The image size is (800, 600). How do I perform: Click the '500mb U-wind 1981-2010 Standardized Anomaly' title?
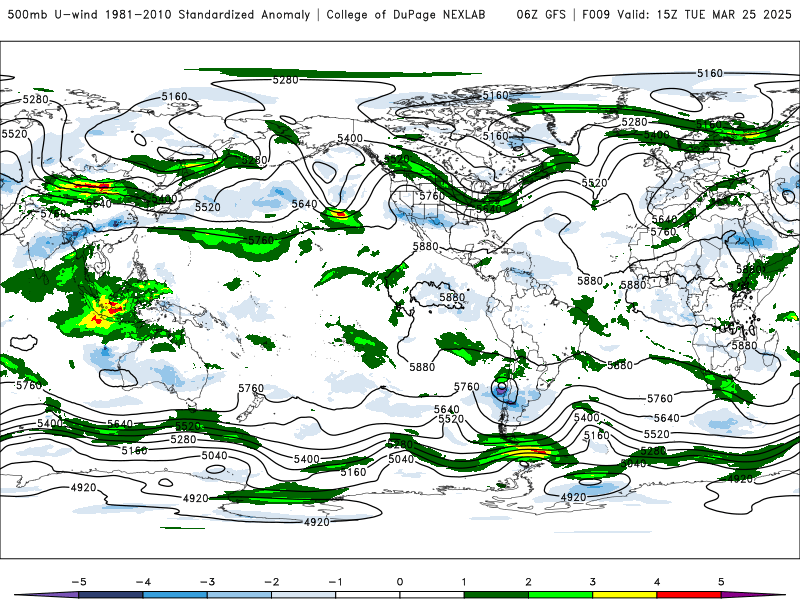[x=159, y=14]
